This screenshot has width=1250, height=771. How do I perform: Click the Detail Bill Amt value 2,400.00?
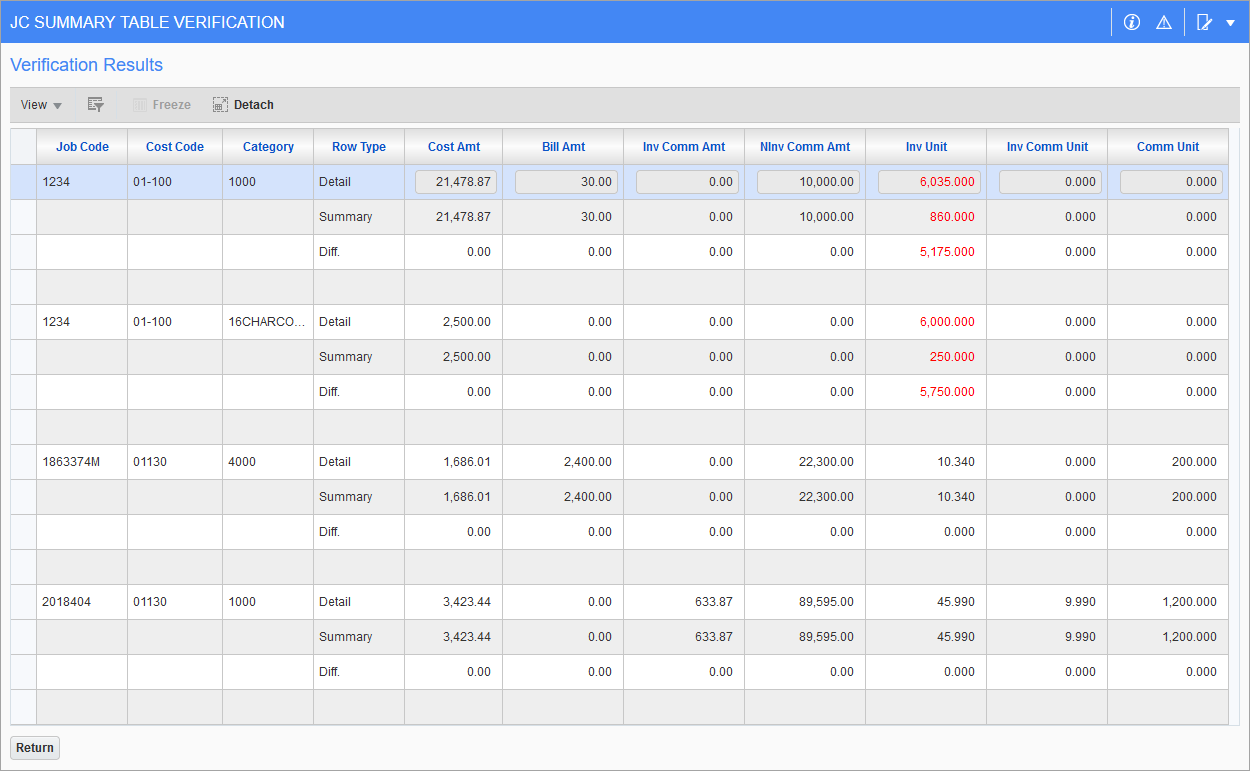coord(587,462)
